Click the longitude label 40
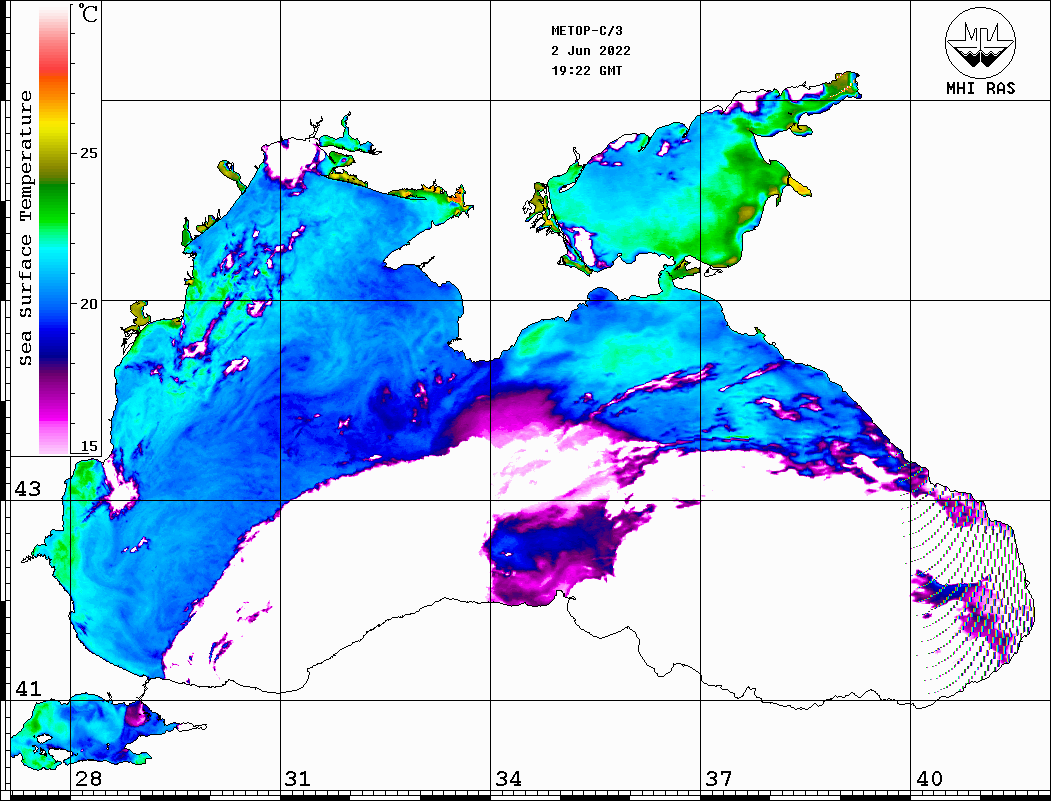 pos(929,778)
